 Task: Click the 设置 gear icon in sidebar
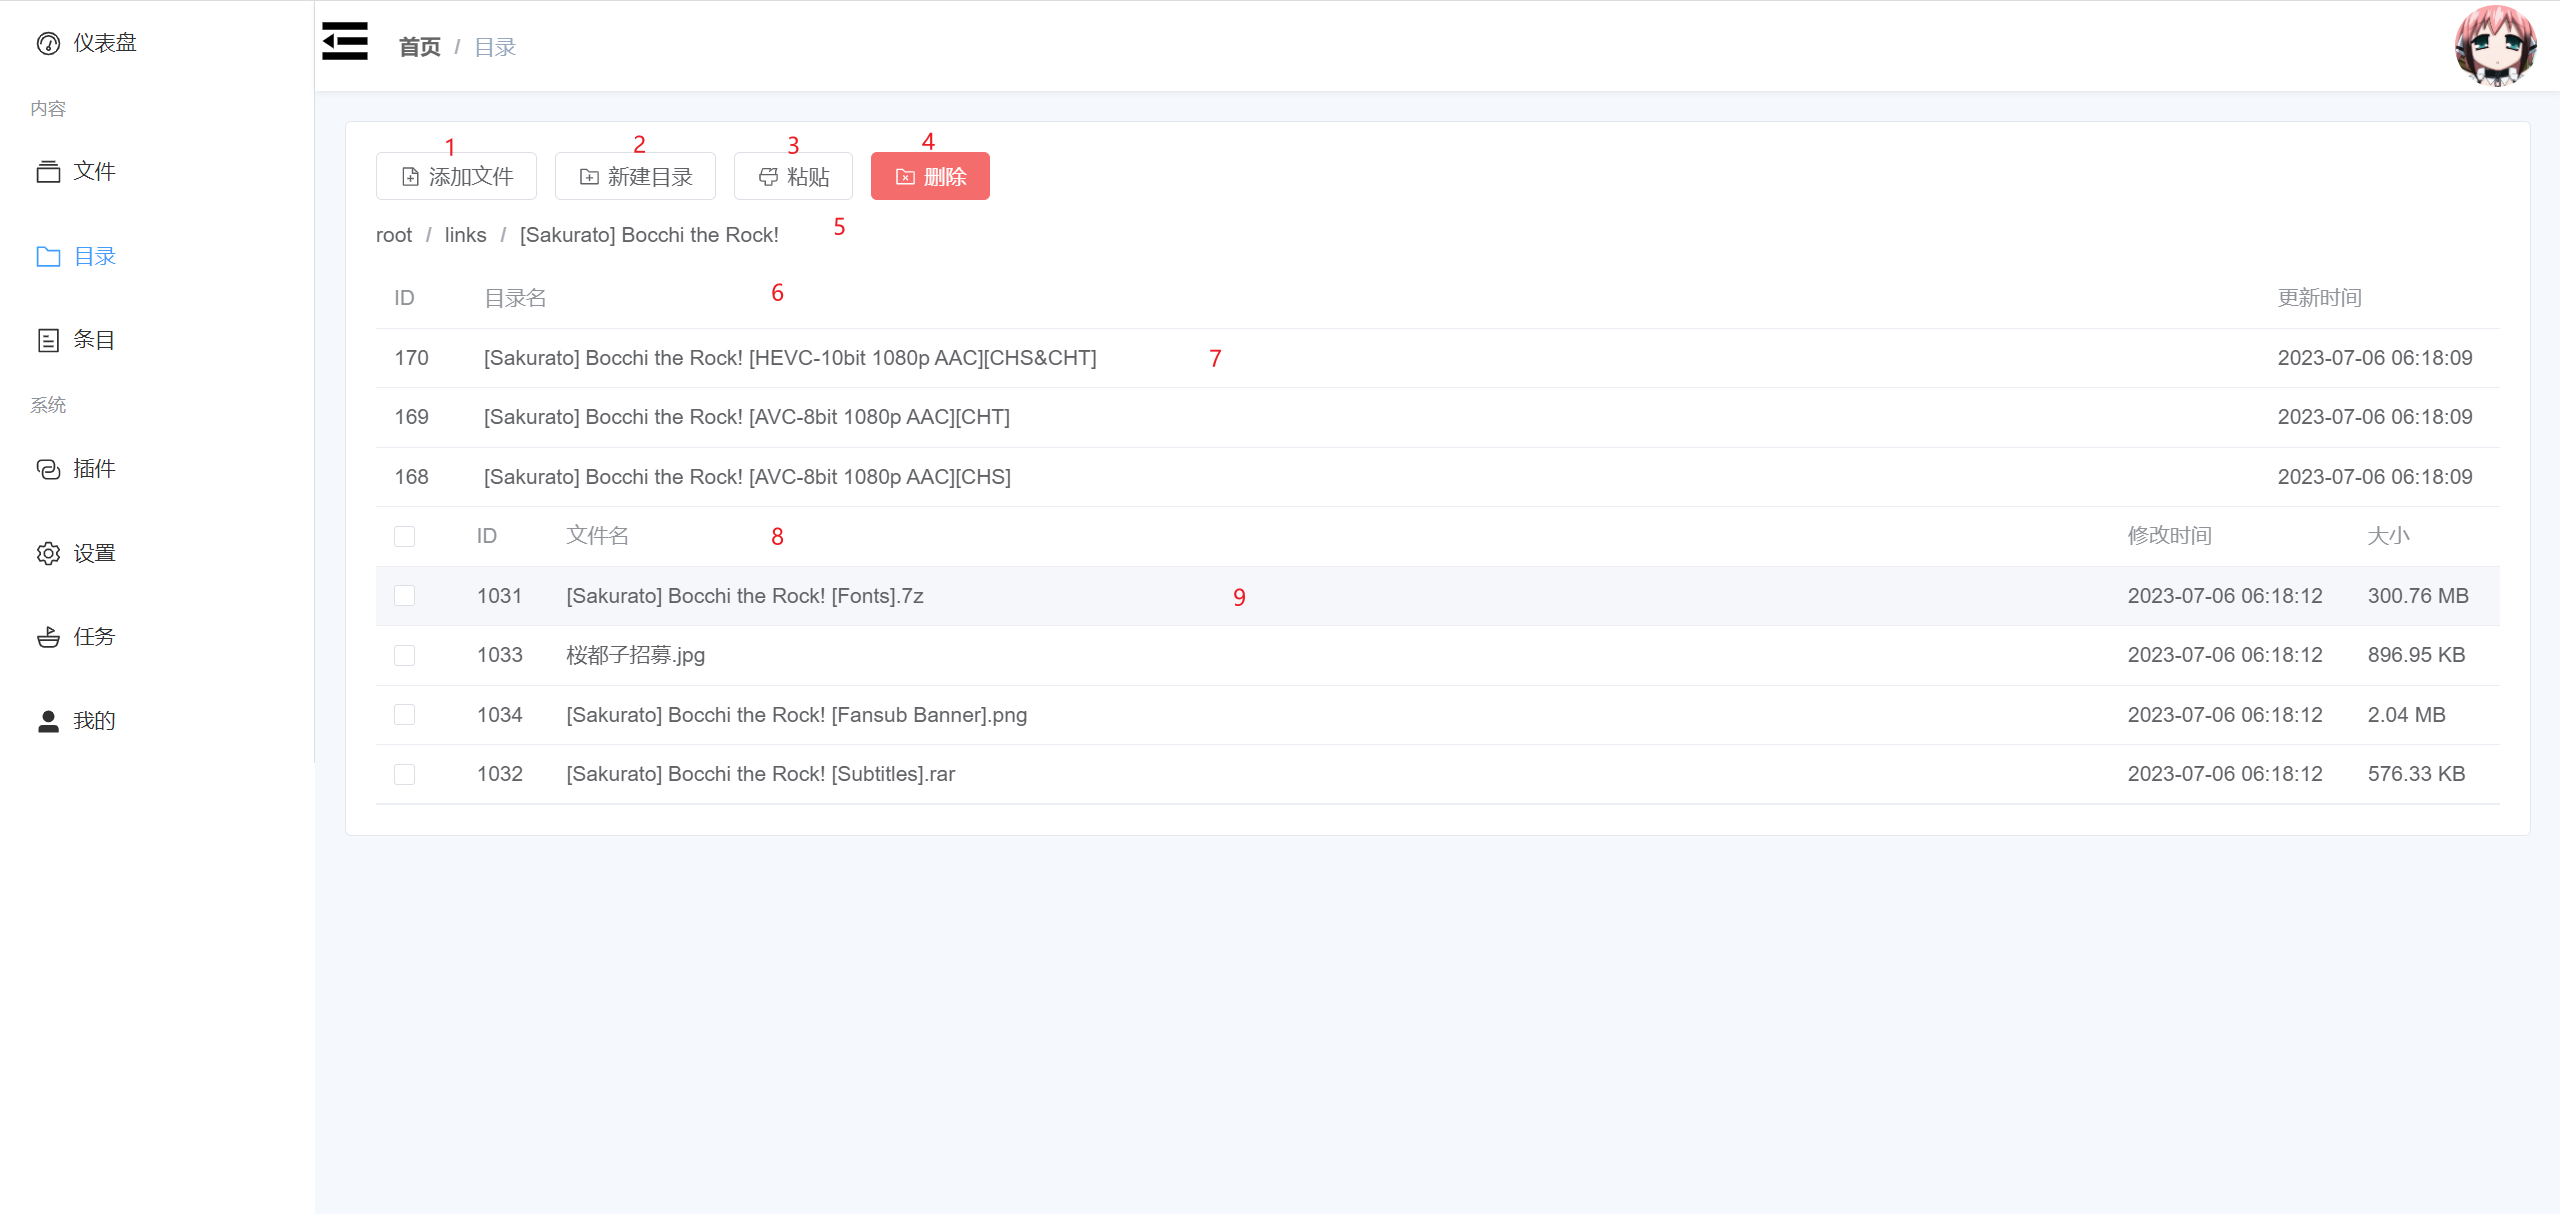[x=48, y=553]
